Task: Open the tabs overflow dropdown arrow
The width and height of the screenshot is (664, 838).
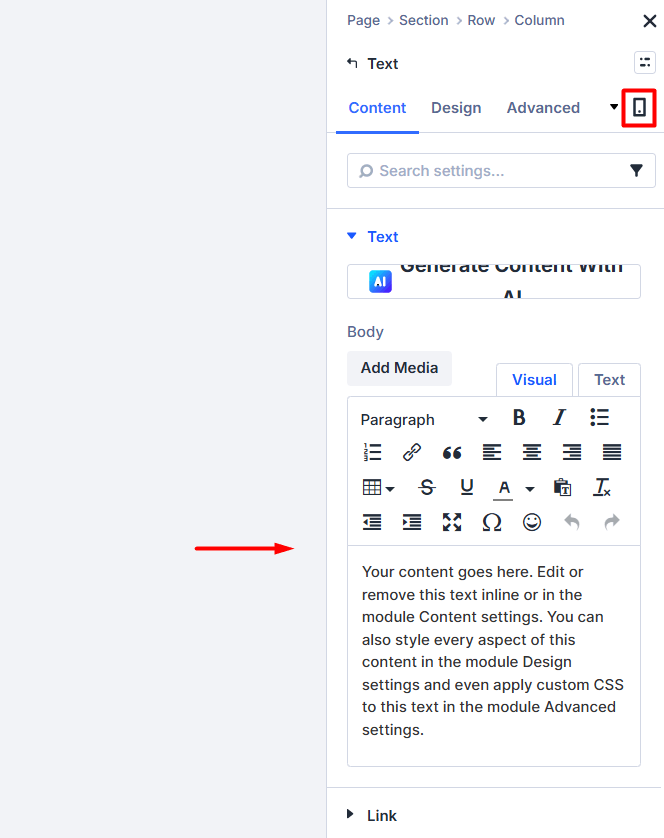Action: (x=614, y=107)
